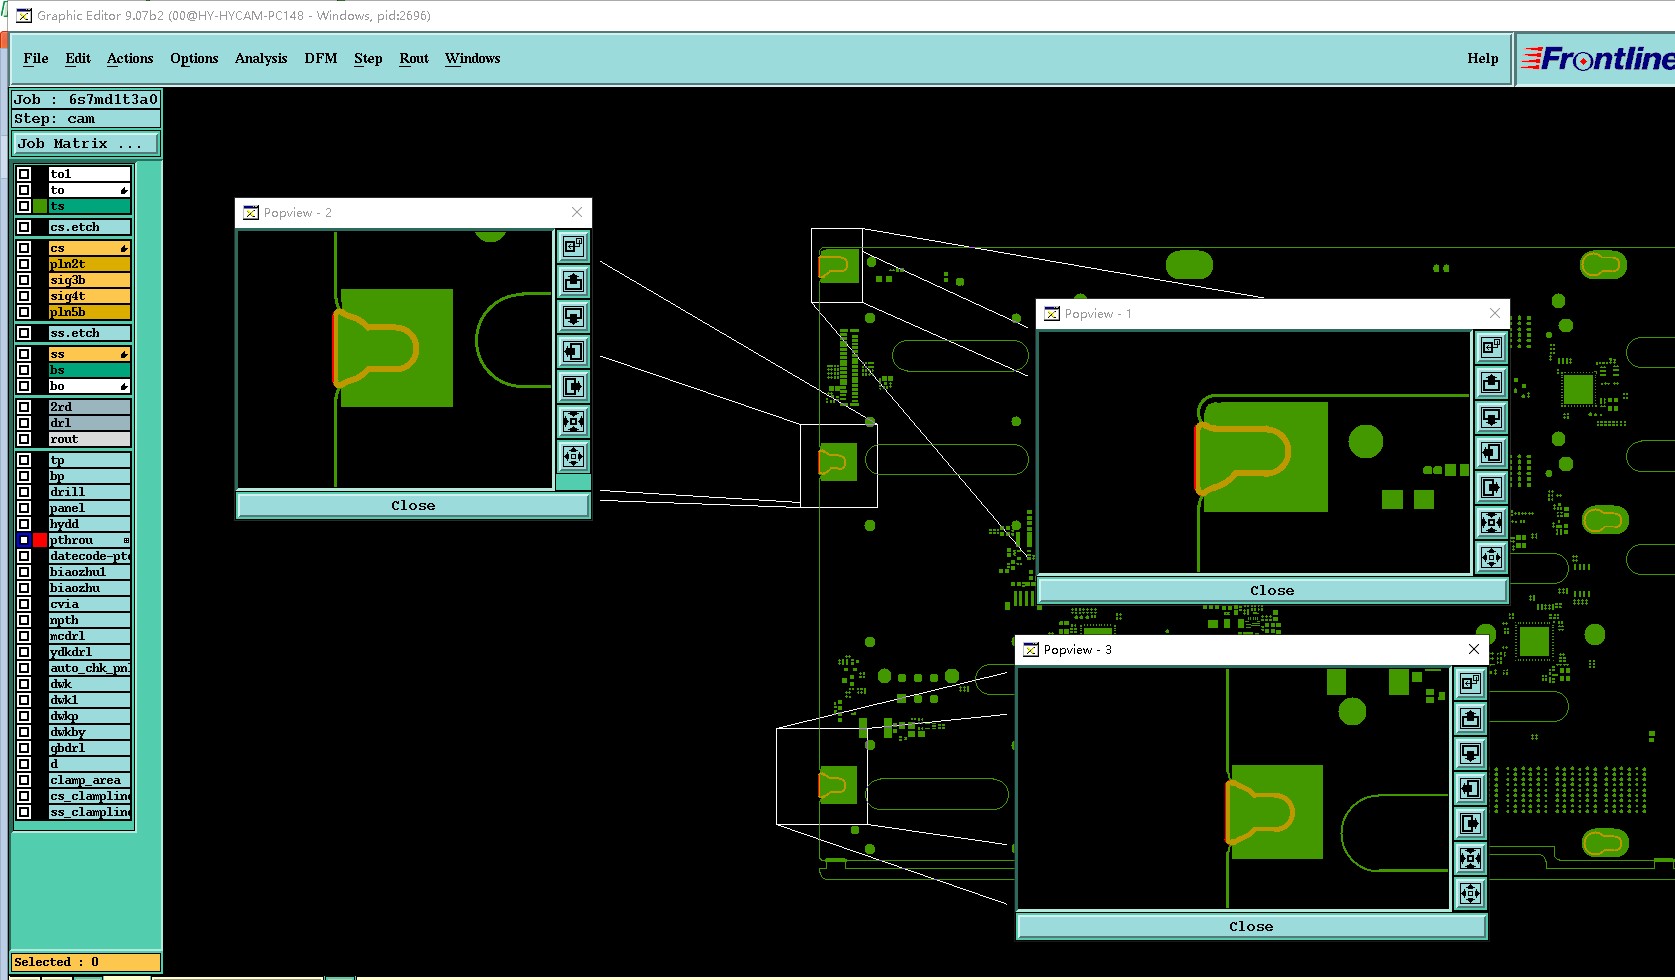Pan down in Popview 3
1675x980 pixels.
click(x=1470, y=753)
